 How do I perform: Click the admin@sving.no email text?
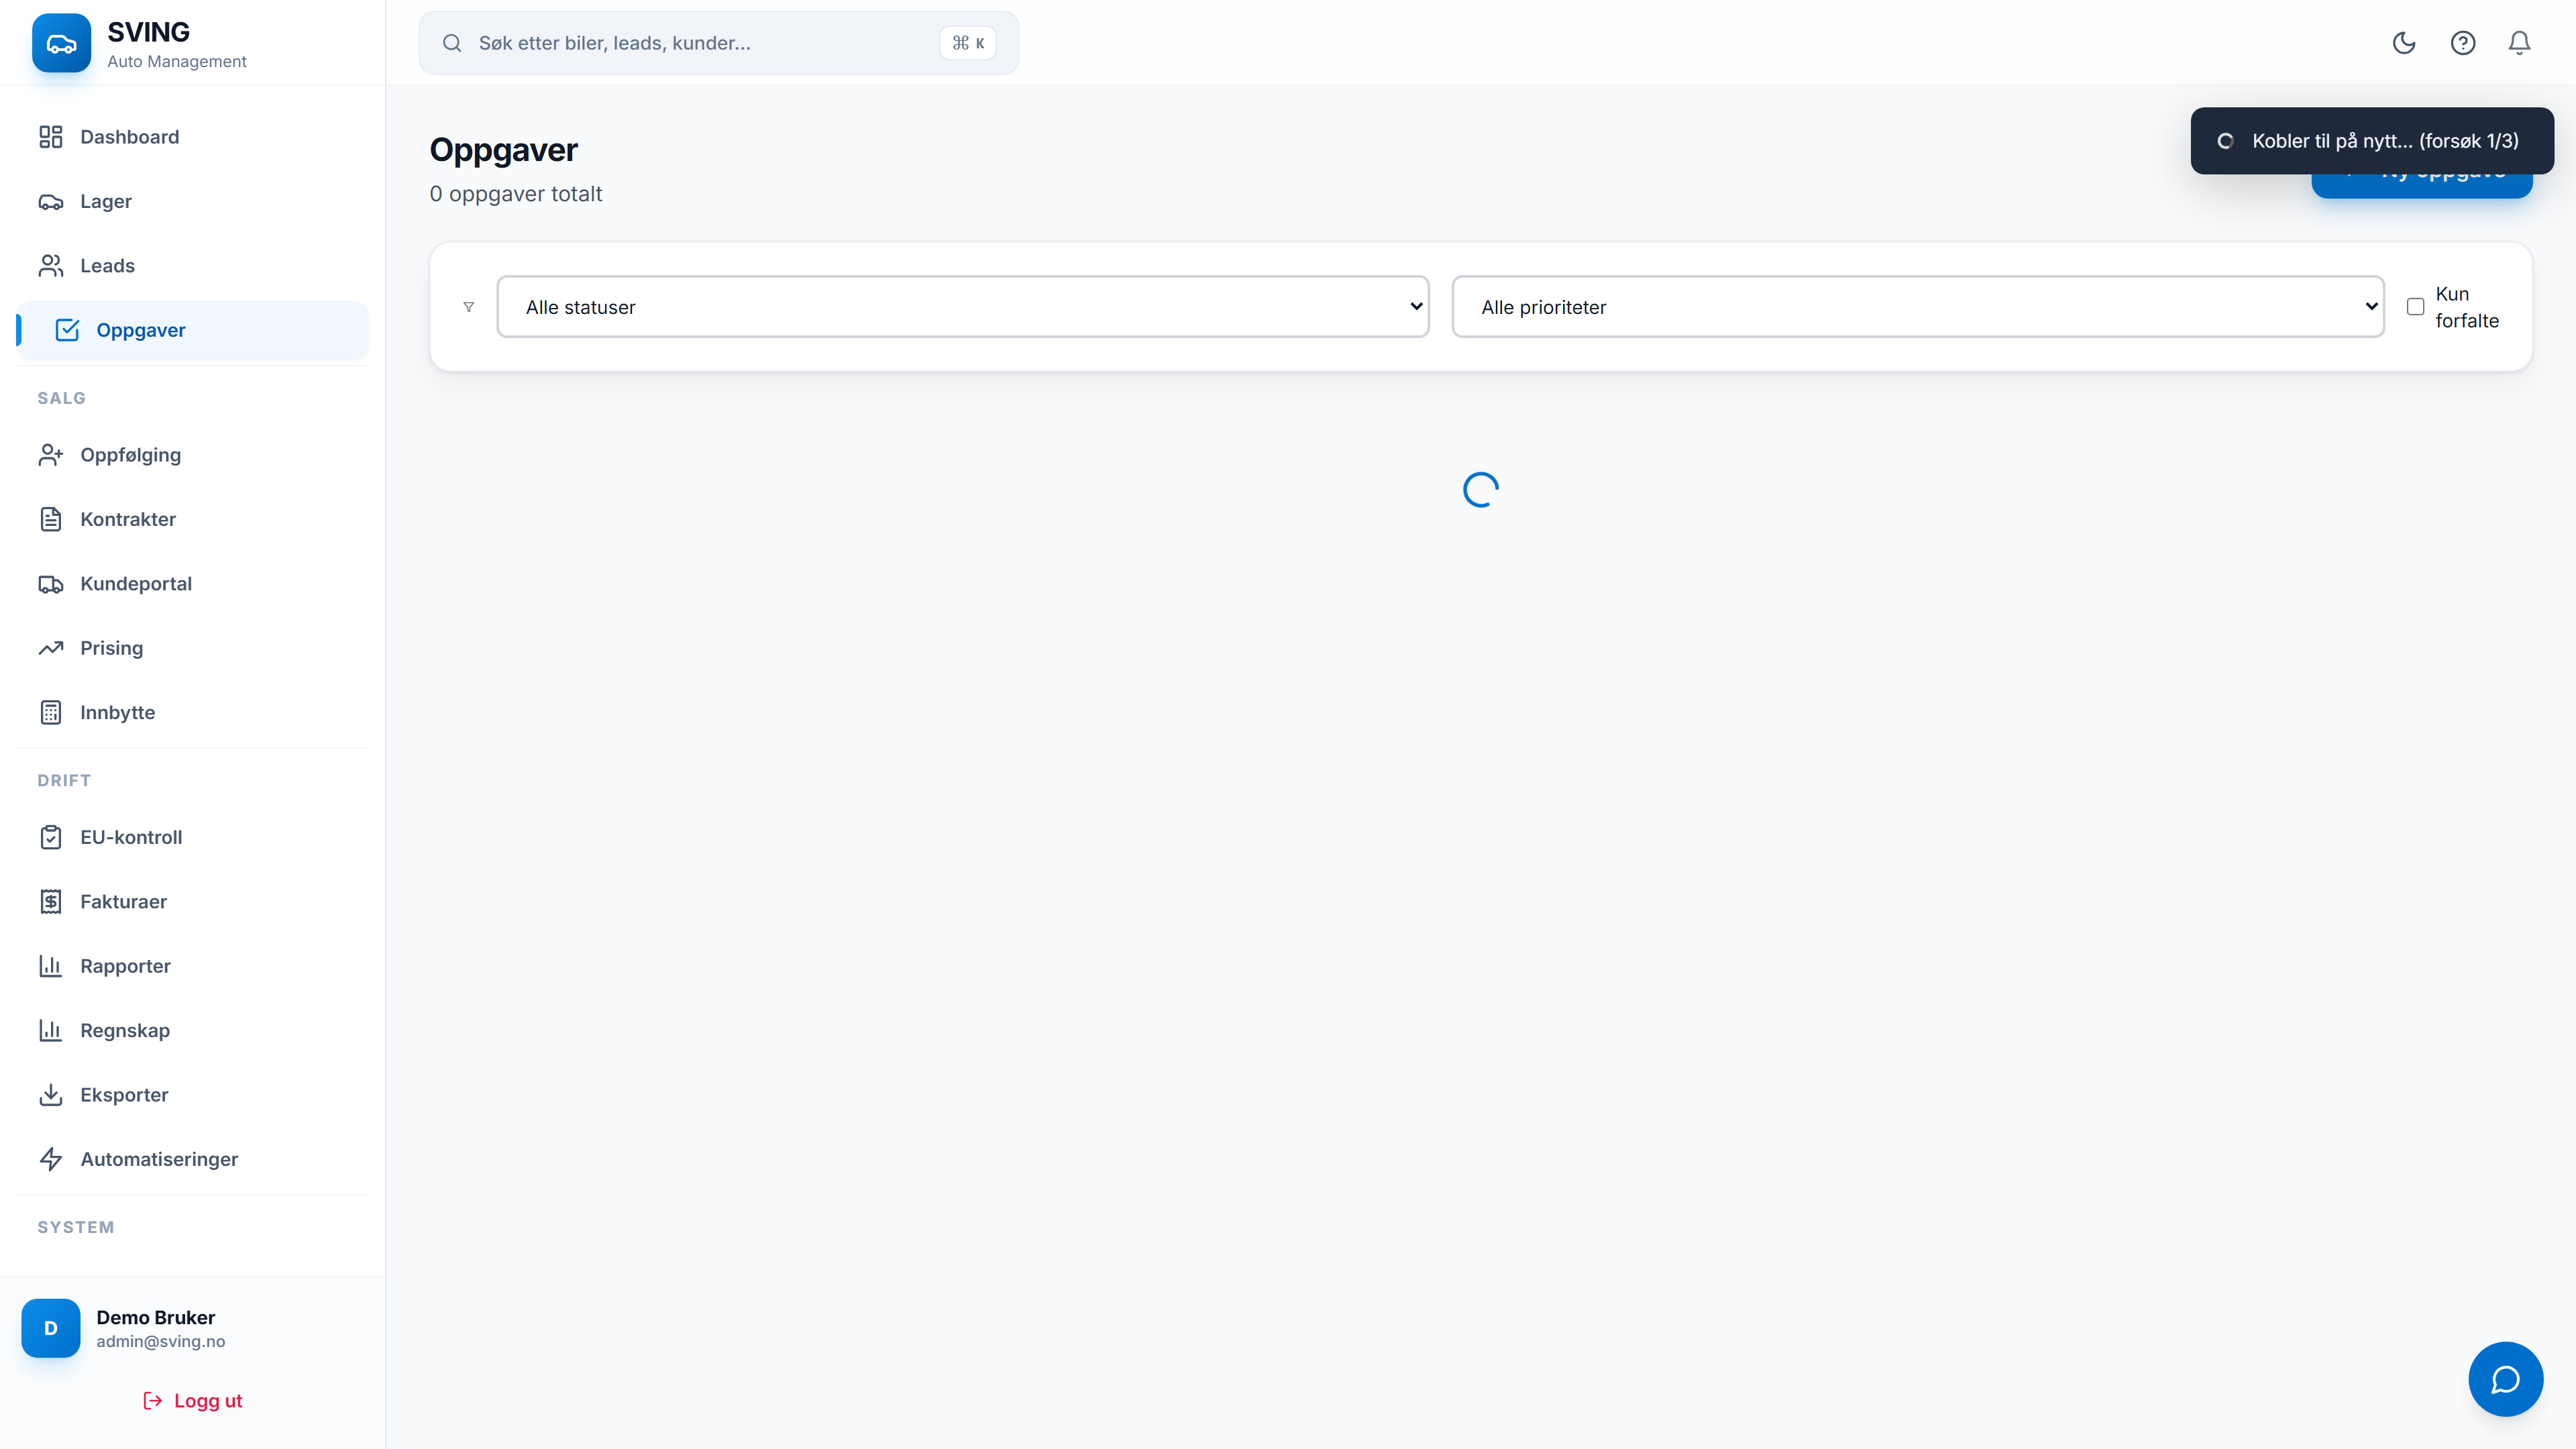(161, 1342)
